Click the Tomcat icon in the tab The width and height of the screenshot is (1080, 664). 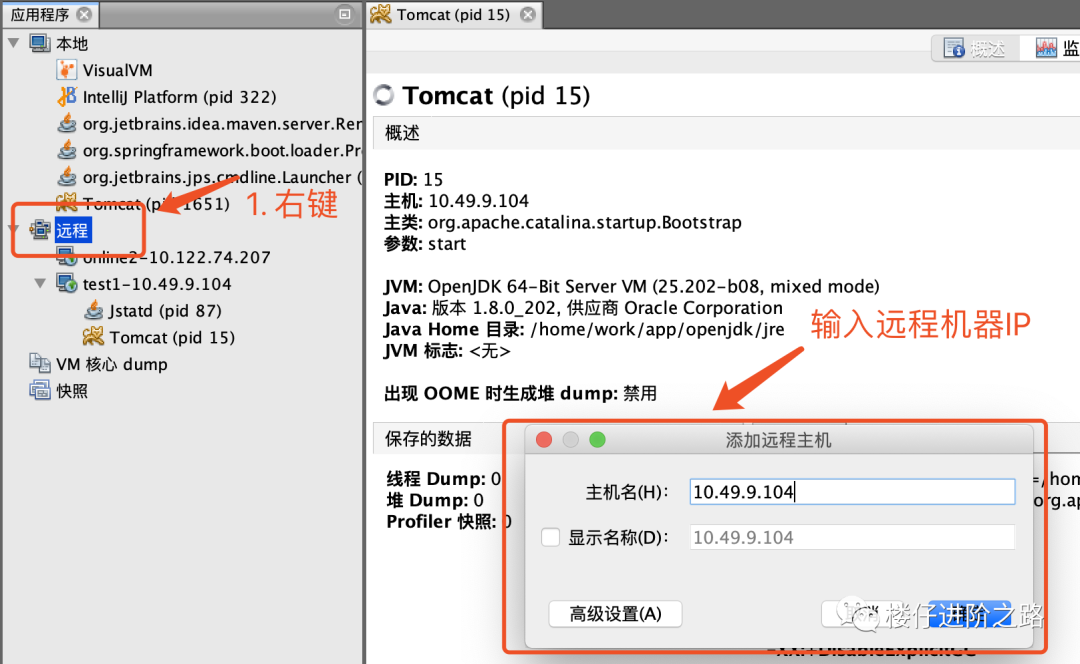pyautogui.click(x=380, y=14)
